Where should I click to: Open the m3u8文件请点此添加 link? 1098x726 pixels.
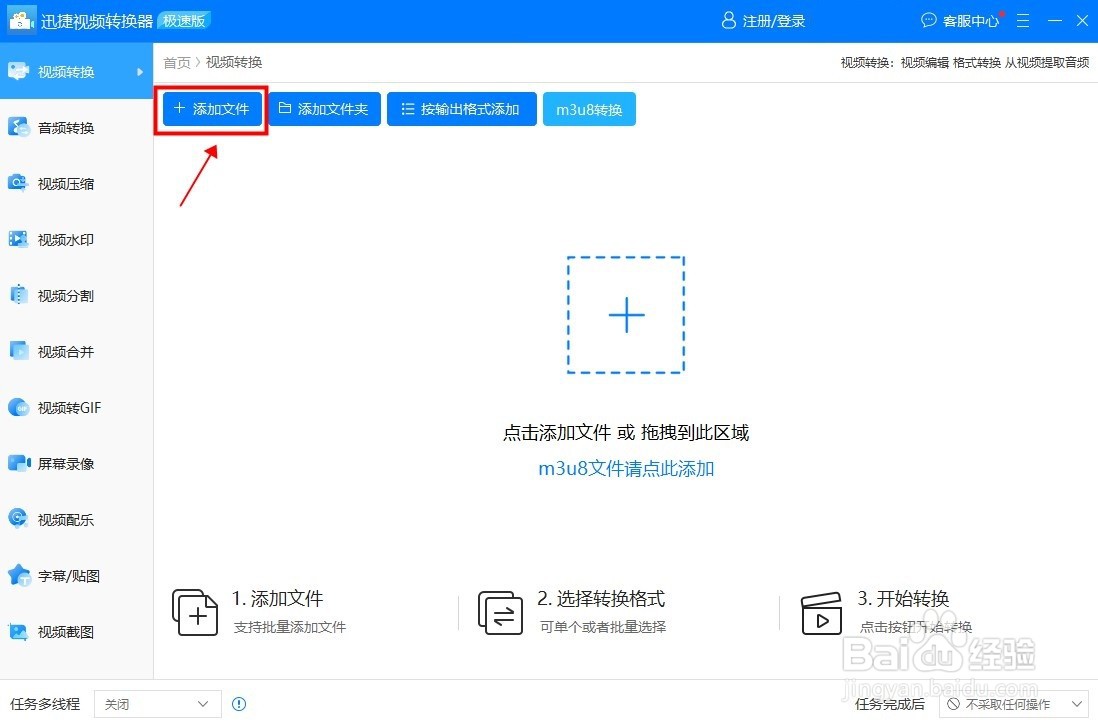pos(626,468)
